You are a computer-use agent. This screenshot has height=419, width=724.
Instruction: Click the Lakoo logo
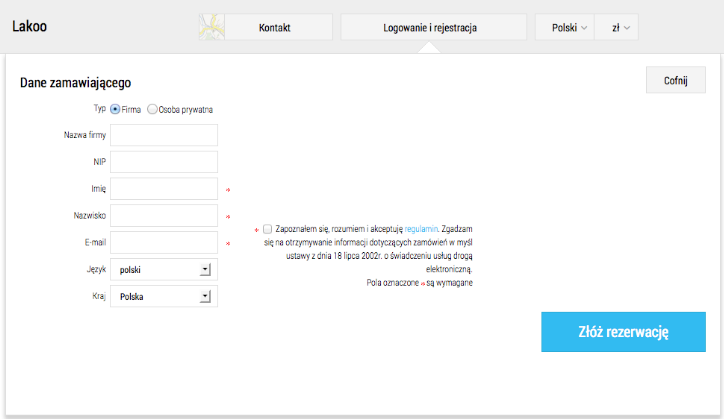coord(30,26)
